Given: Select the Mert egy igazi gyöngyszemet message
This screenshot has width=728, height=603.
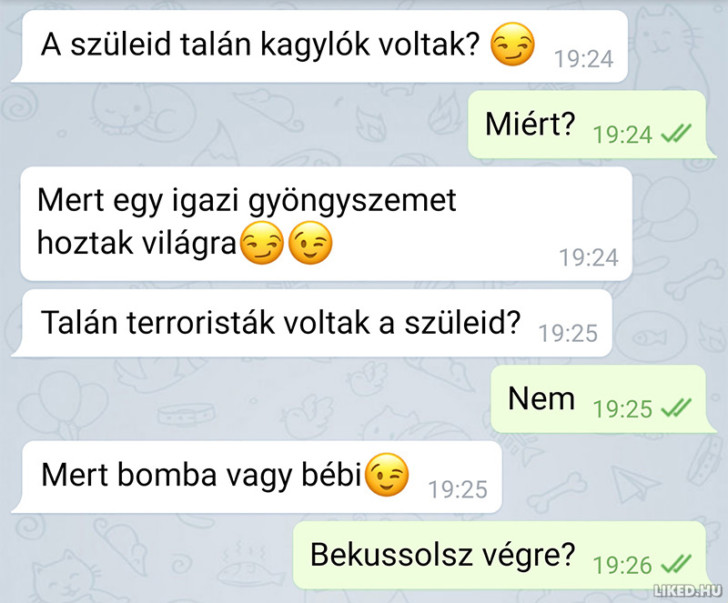Looking at the screenshot, I should (x=326, y=224).
